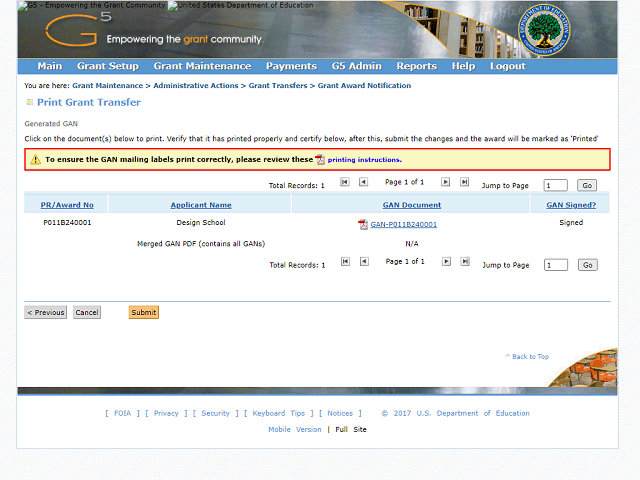The image size is (640, 480).
Task: Select Reports in the navigation bar
Action: pyautogui.click(x=416, y=66)
